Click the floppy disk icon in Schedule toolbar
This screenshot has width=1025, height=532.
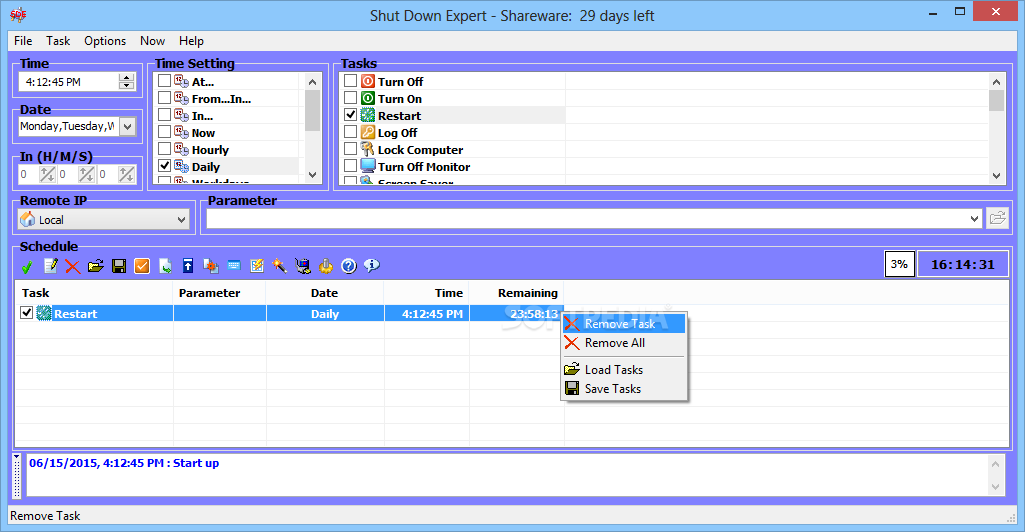point(119,266)
